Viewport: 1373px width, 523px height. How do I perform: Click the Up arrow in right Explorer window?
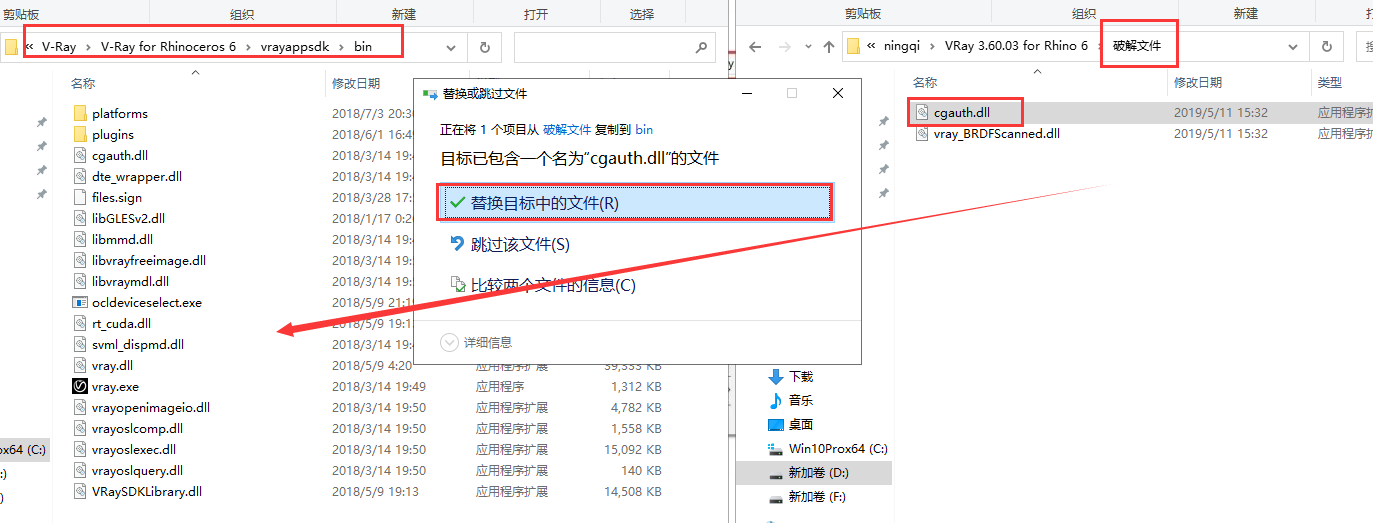828,47
